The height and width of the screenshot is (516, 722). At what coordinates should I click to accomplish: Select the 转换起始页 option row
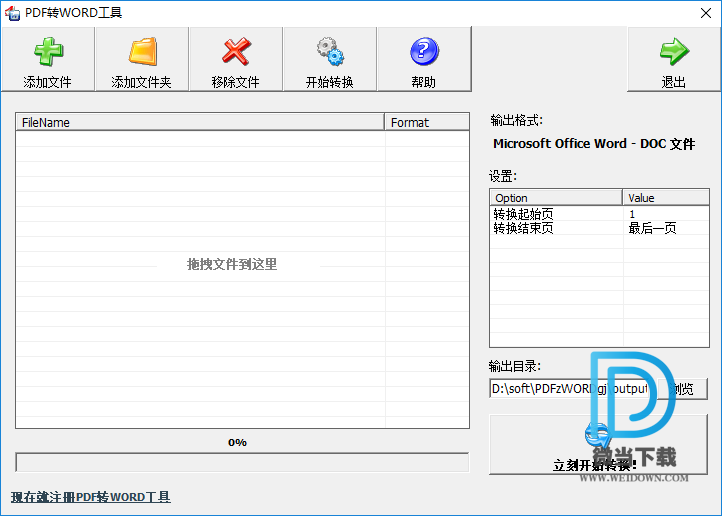coord(599,214)
